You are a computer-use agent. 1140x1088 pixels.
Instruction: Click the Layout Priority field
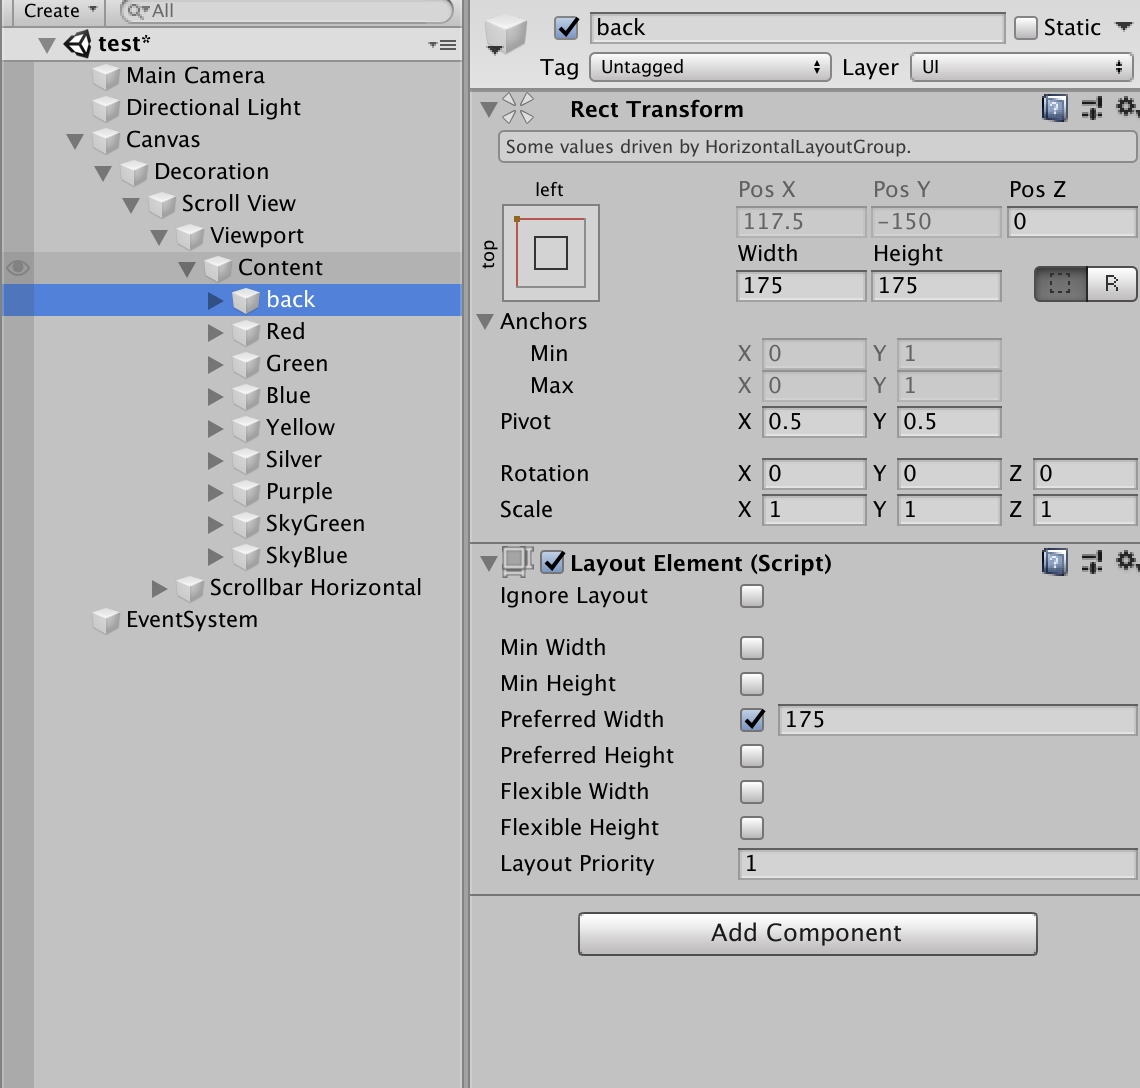coord(937,863)
